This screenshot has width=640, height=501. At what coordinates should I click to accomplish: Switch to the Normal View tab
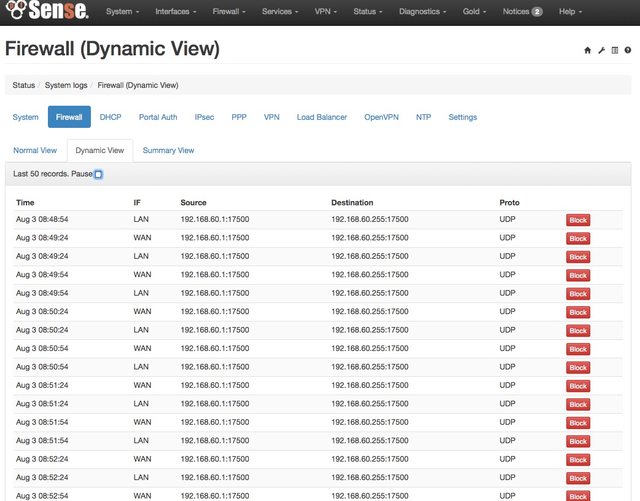point(35,150)
